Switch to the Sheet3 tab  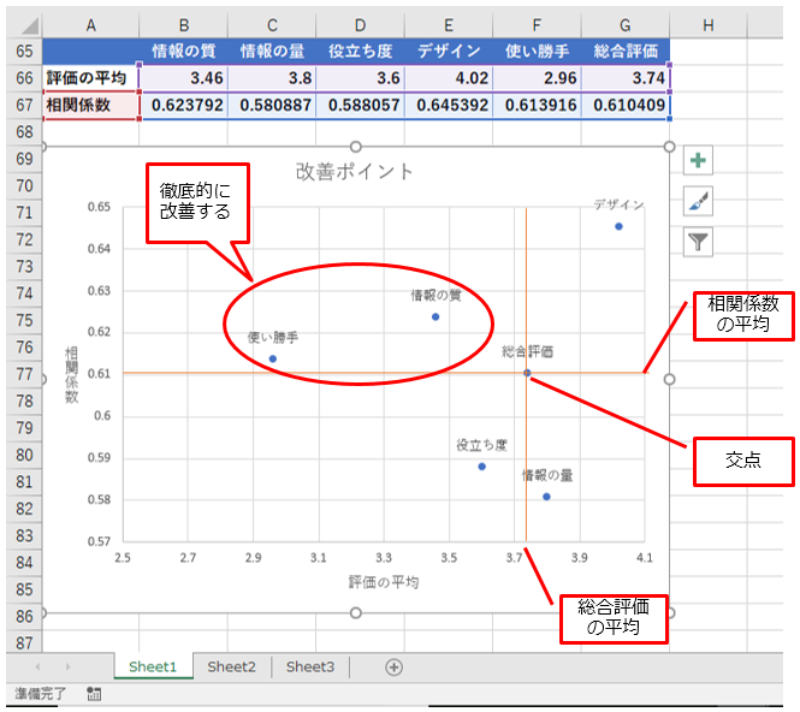coord(310,667)
